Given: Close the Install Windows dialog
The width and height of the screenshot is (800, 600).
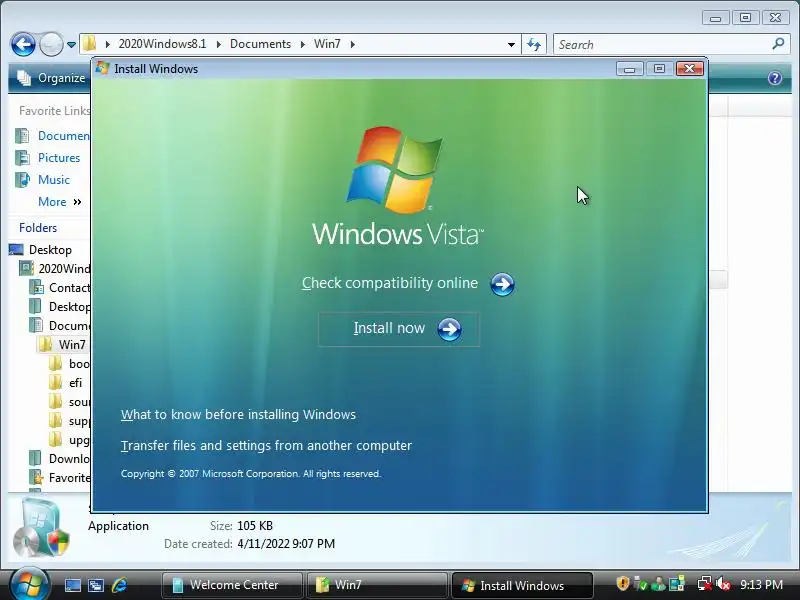Looking at the screenshot, I should point(689,68).
